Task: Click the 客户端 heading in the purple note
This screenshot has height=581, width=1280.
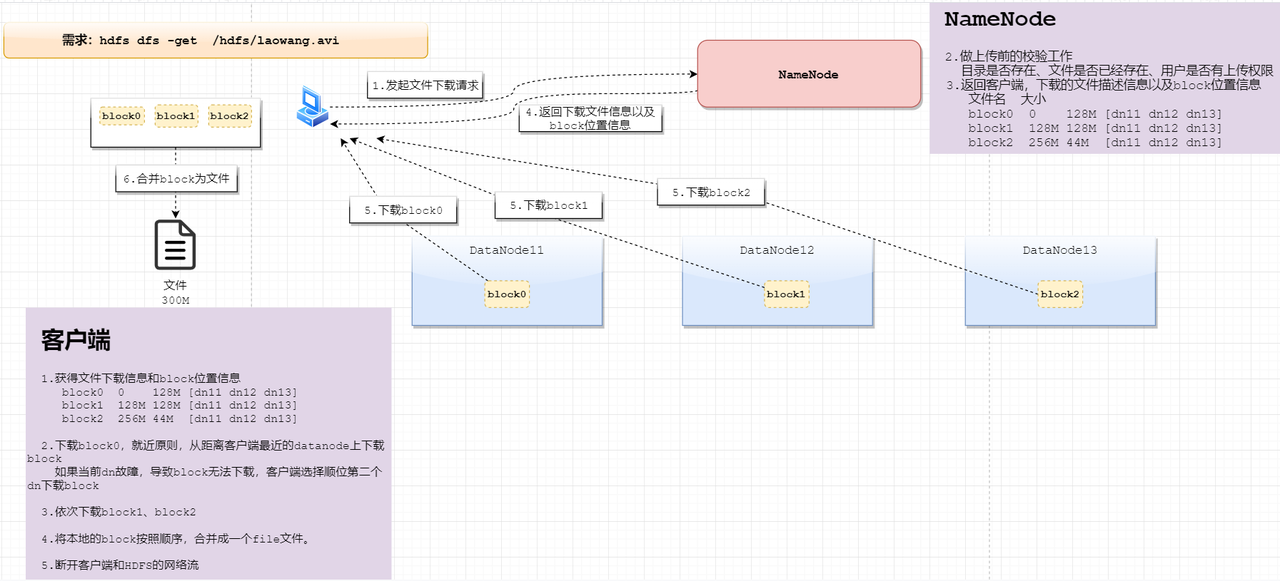Action: 76,340
